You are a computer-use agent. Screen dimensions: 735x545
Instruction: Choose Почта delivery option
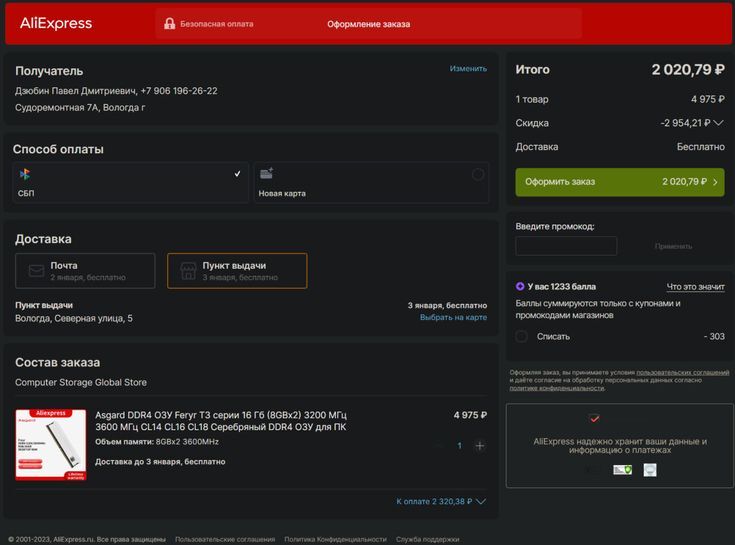click(x=85, y=271)
